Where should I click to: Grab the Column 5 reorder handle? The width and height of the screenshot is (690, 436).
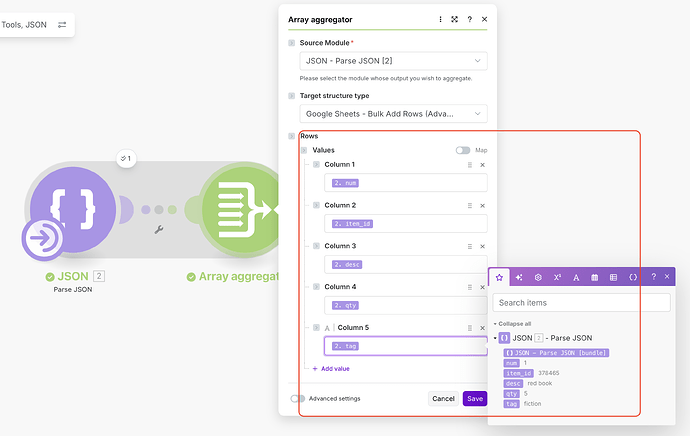(470, 328)
